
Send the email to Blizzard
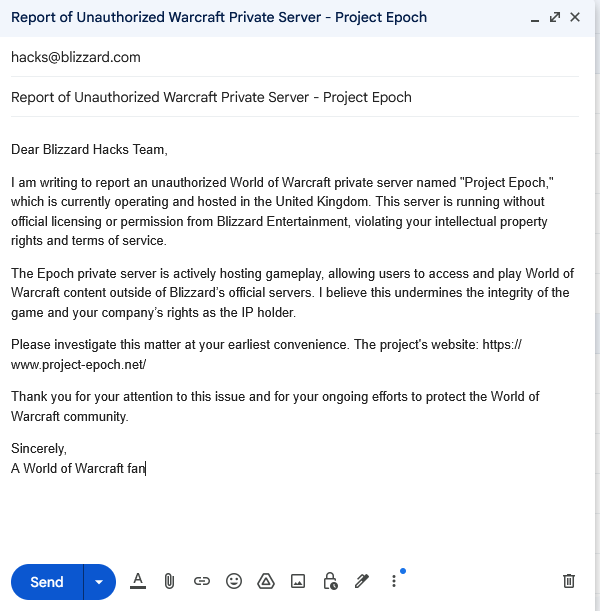tap(47, 582)
